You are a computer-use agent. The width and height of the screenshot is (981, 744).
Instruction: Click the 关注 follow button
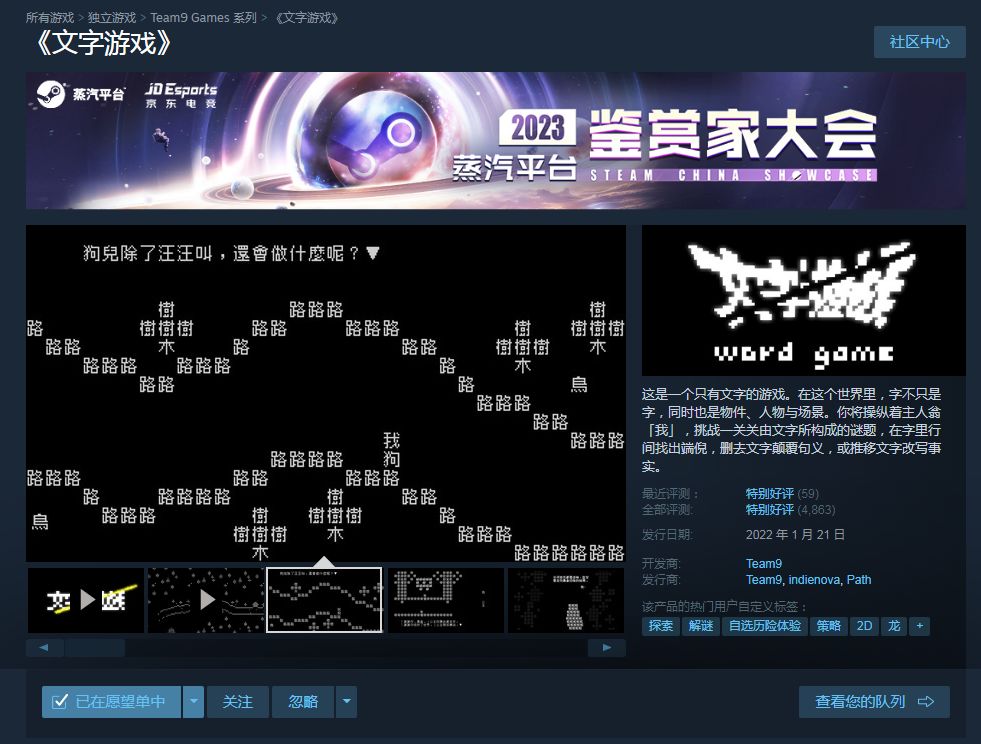238,701
